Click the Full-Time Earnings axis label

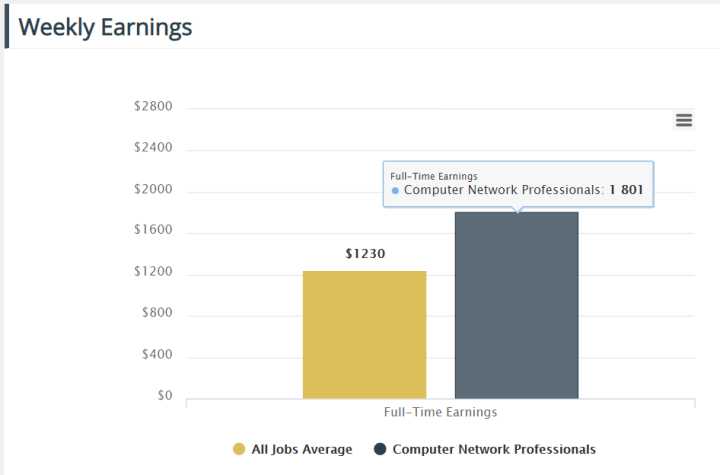(x=440, y=412)
